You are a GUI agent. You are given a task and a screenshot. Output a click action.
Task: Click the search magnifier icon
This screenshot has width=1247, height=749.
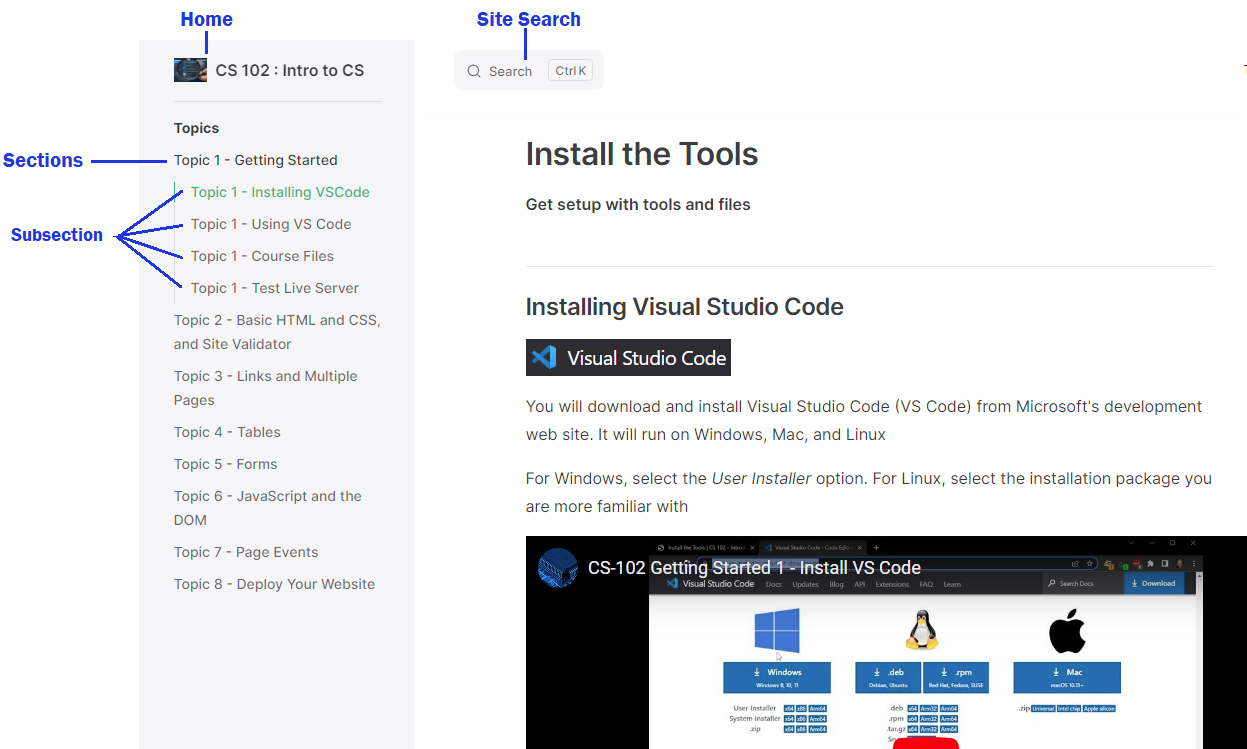point(474,71)
